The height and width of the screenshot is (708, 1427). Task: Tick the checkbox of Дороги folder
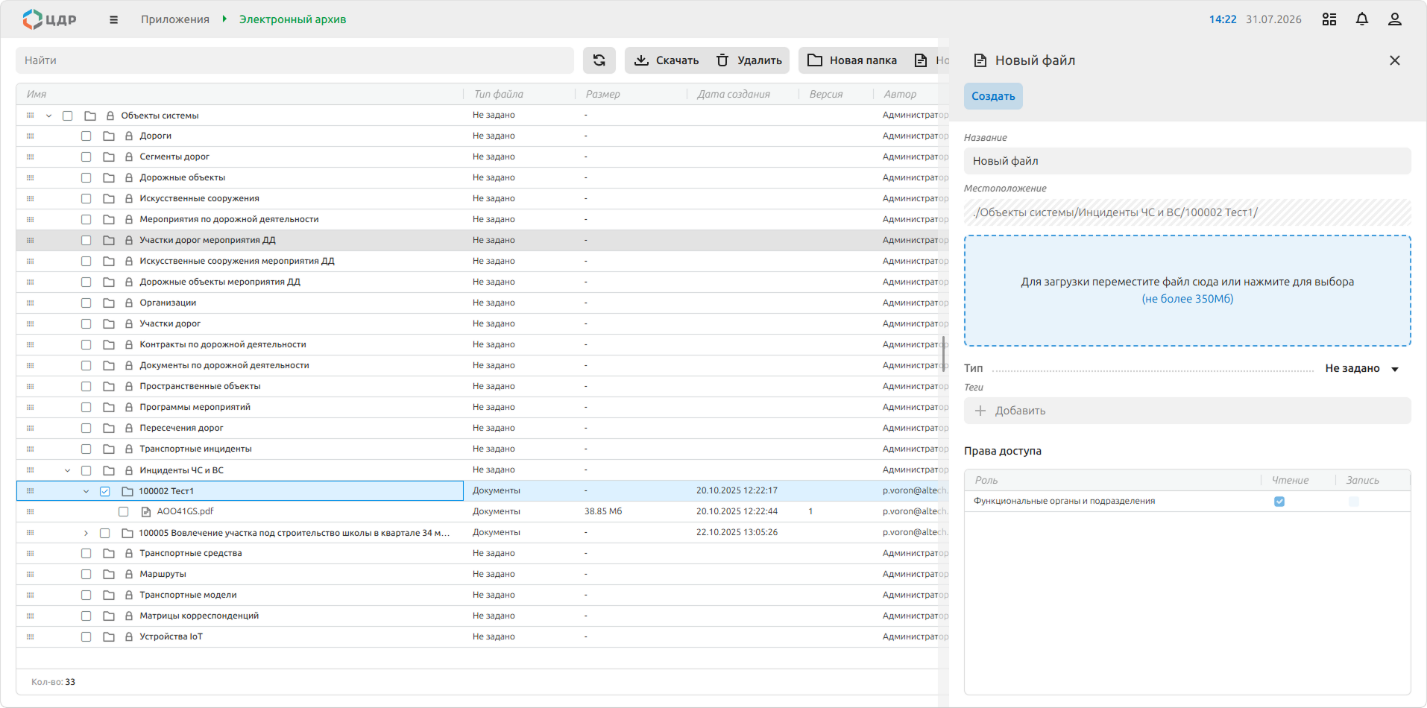point(86,136)
